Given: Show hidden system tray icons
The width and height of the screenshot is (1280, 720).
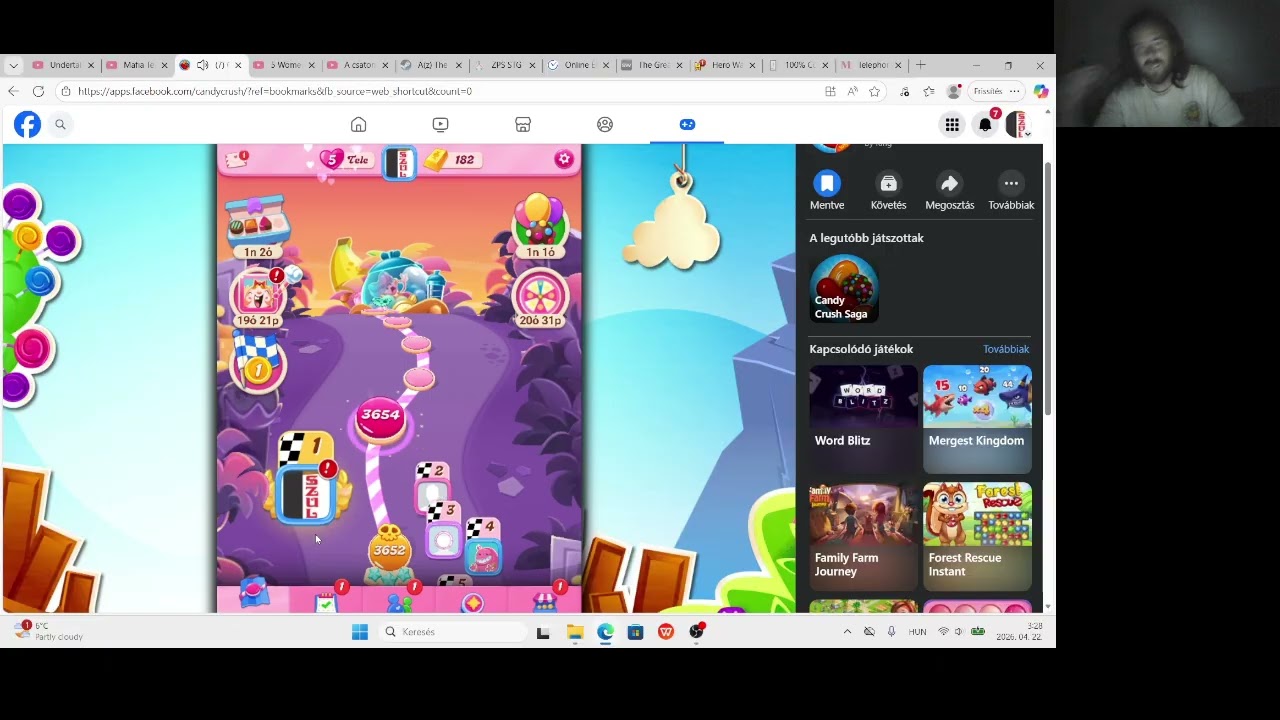Looking at the screenshot, I should point(847,632).
